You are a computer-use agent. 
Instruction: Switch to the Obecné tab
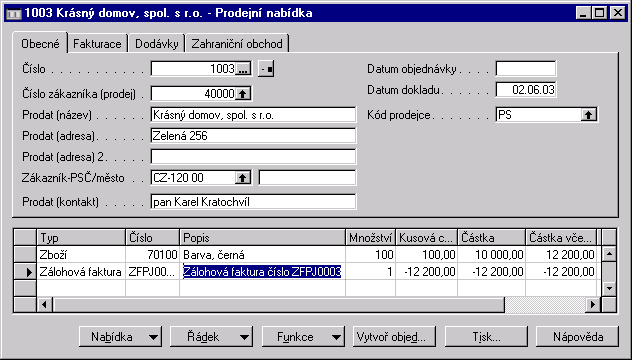[x=40, y=44]
